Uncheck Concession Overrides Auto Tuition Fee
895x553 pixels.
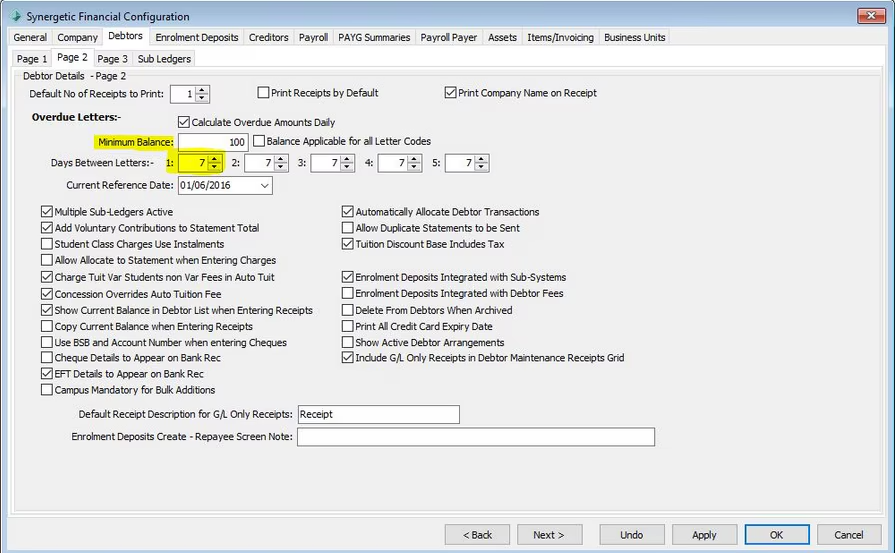point(47,294)
